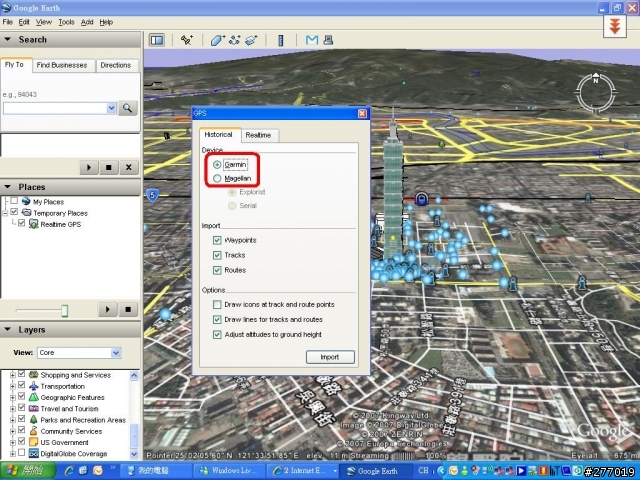Add an image overlay from the toolbar
Screen dimensions: 640x480
[x=251, y=40]
